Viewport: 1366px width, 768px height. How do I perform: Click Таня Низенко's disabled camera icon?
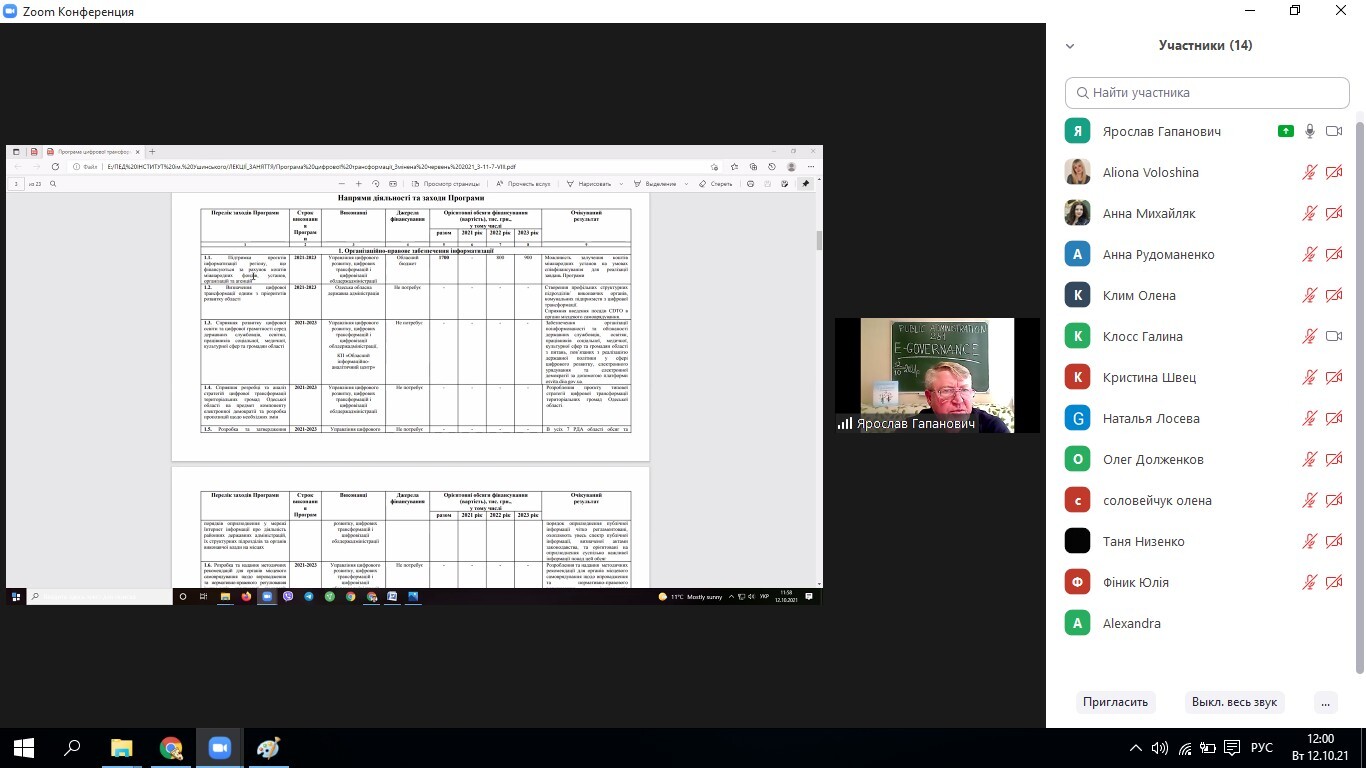(x=1334, y=541)
